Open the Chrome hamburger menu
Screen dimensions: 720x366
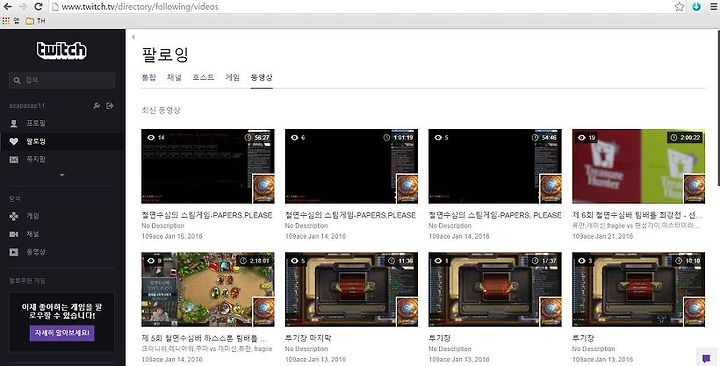[714, 6]
